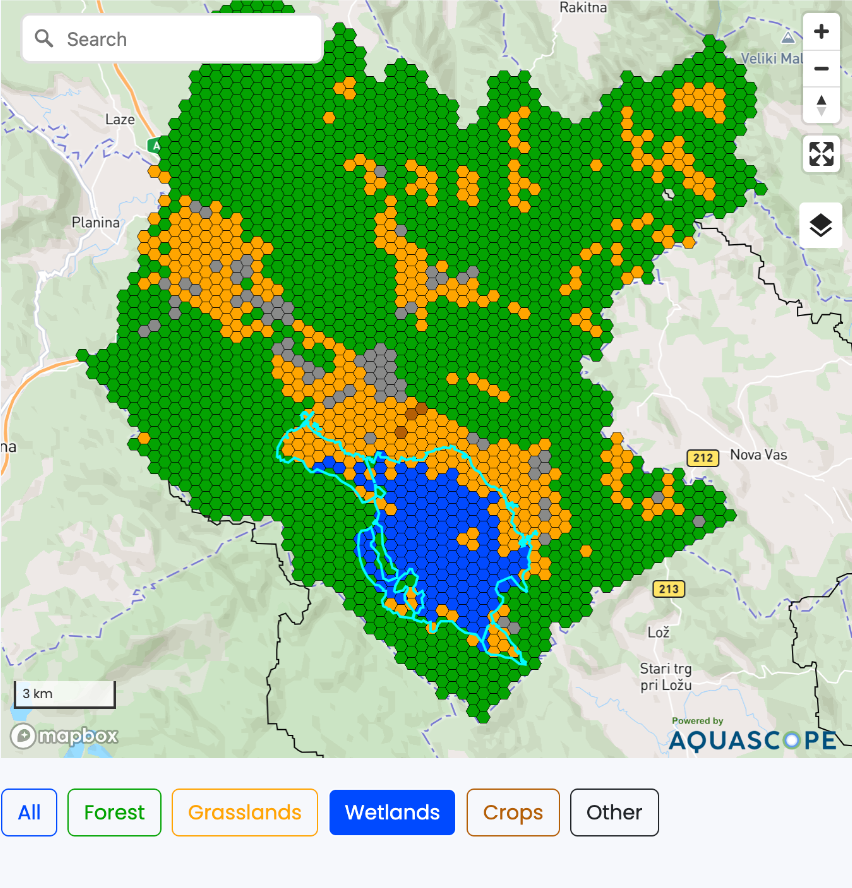852x888 pixels.
Task: Filter map by Crops
Action: click(513, 812)
